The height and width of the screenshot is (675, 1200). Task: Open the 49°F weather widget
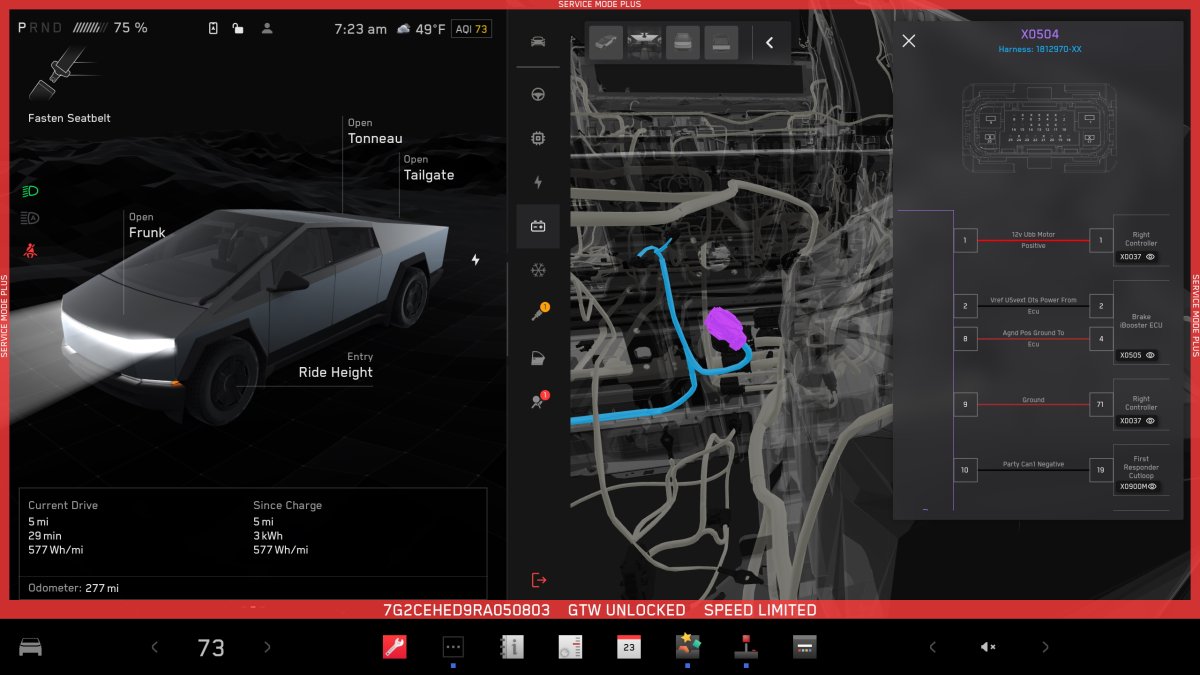pyautogui.click(x=420, y=29)
